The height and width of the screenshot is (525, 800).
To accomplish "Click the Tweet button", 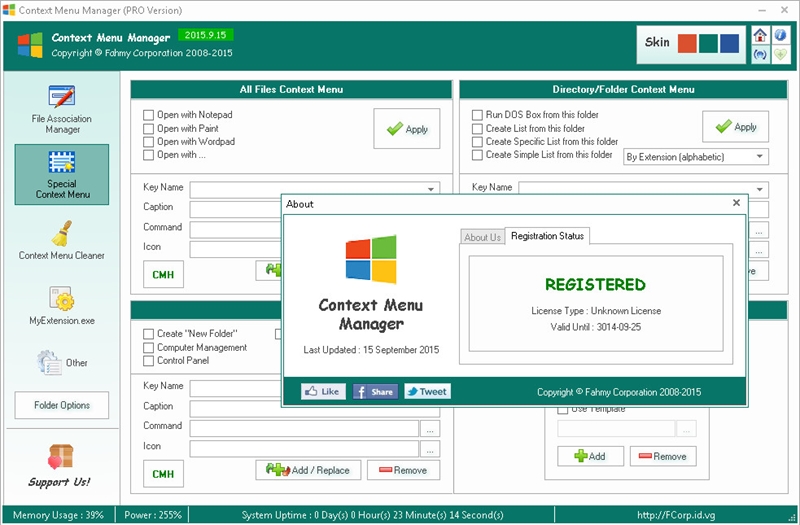I will pos(428,391).
